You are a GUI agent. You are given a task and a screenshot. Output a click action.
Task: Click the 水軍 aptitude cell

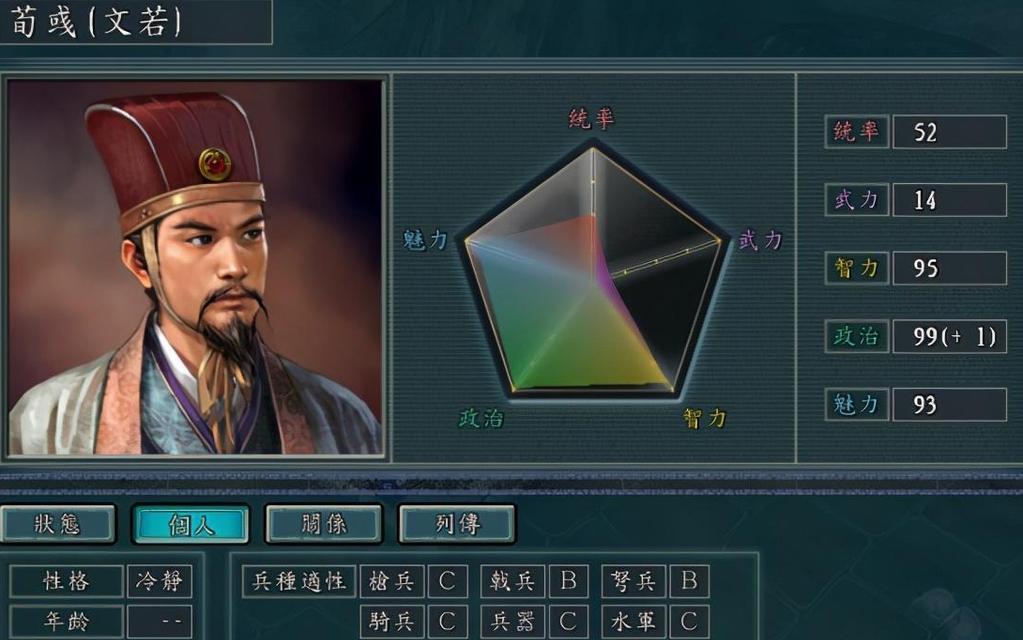634,621
